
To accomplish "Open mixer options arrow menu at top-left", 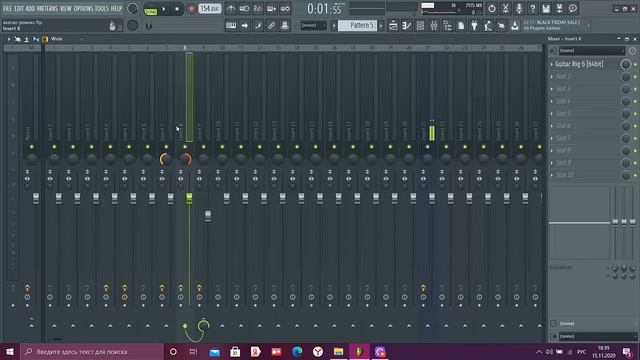I will 9,39.
